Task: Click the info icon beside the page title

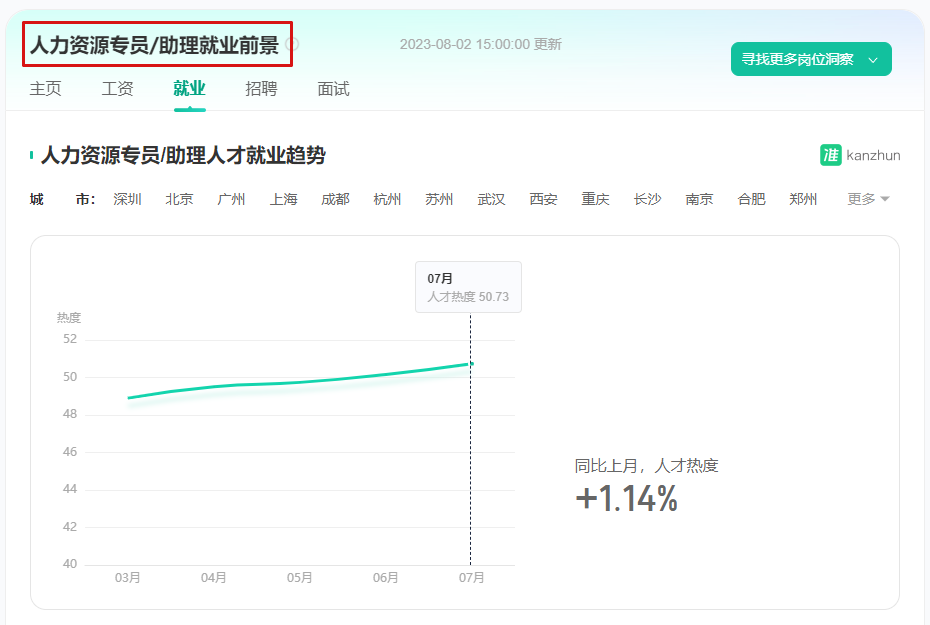Action: coord(293,44)
